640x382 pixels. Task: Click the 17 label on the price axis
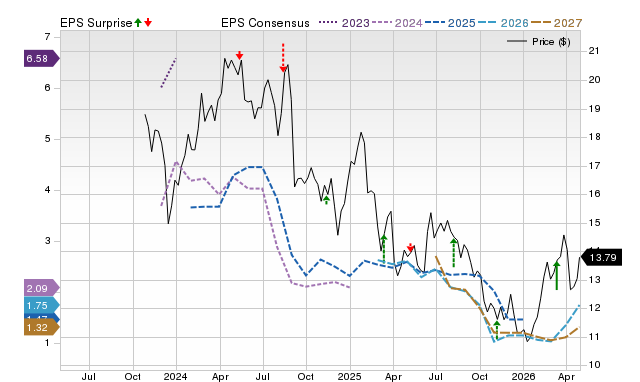[x=594, y=165]
